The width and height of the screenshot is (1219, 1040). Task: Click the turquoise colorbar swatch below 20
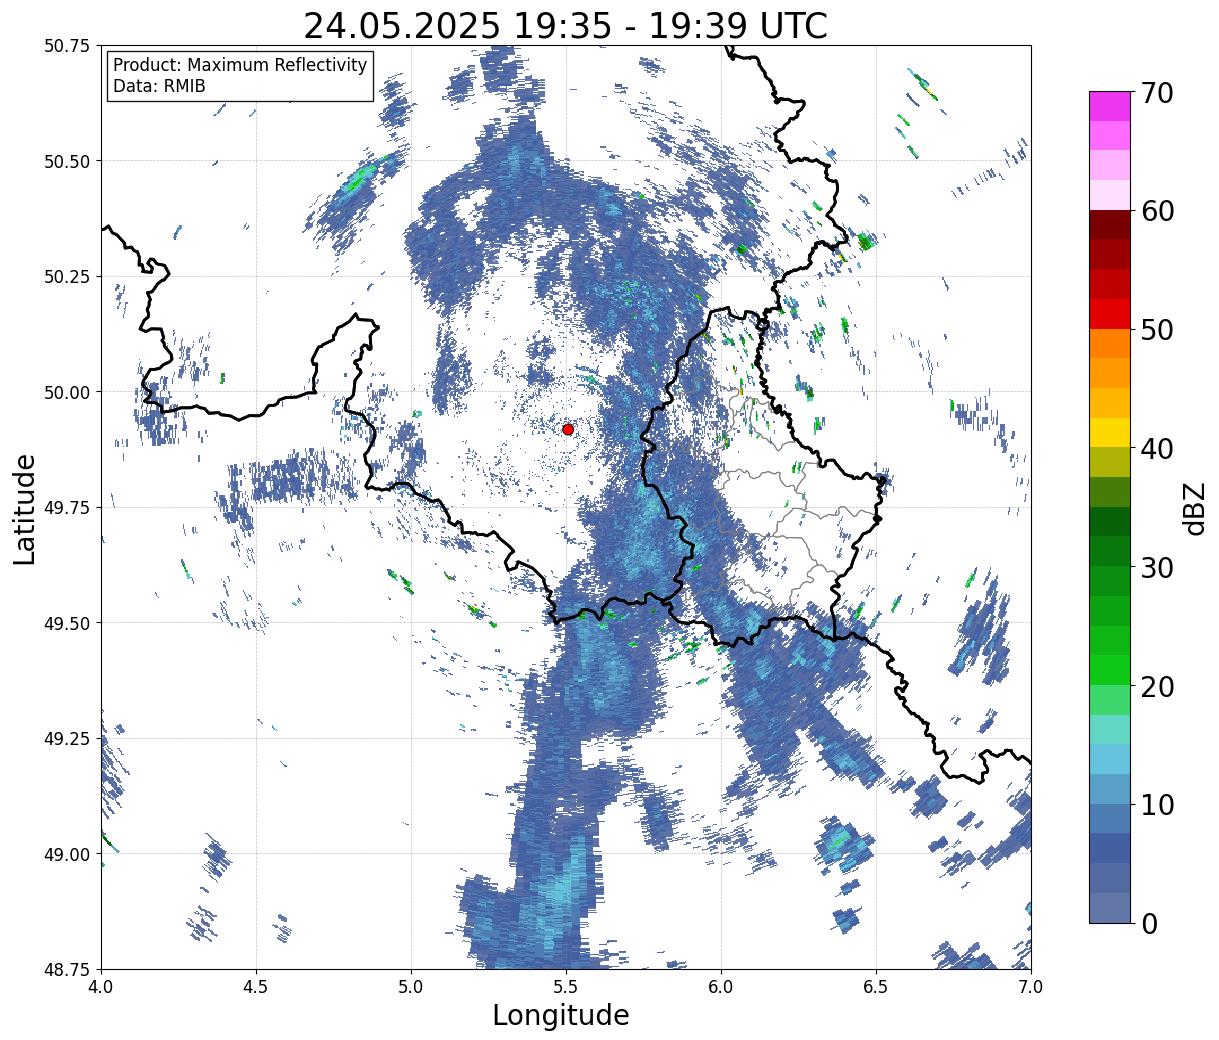click(1110, 729)
